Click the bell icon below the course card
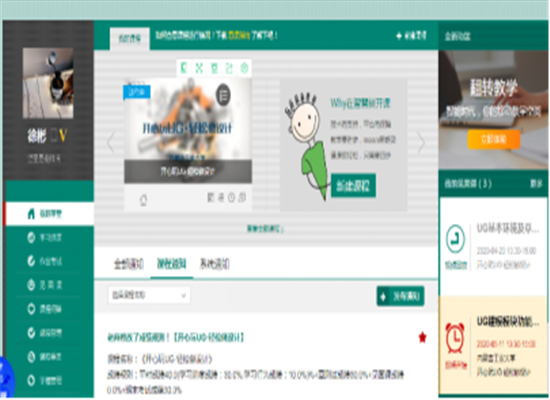This screenshot has width=550, height=400. (143, 200)
